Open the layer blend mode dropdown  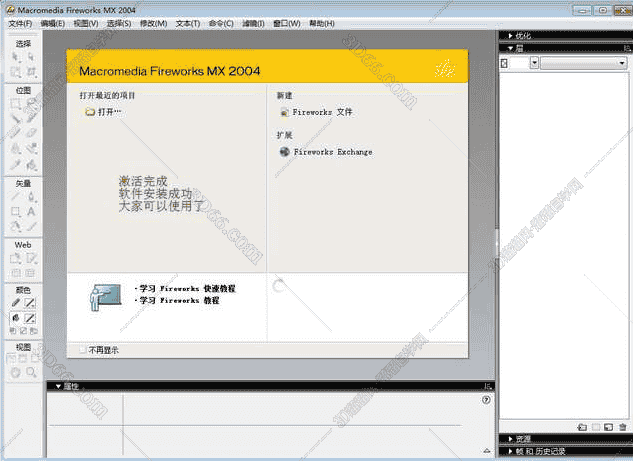[x=584, y=63]
